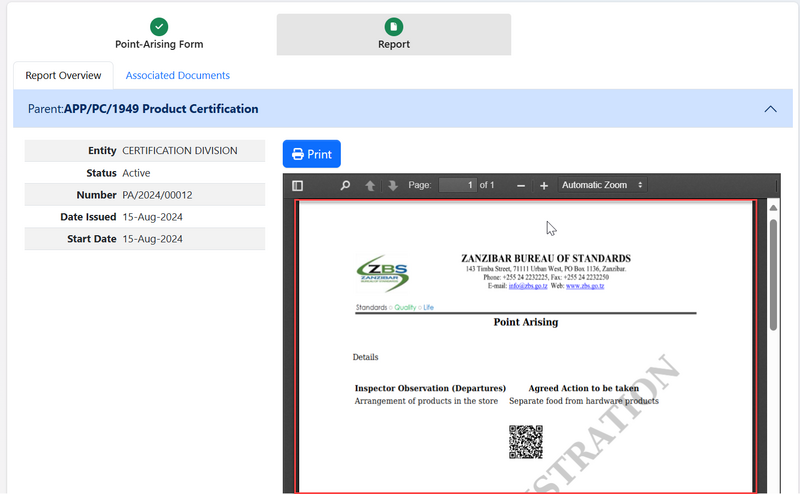This screenshot has height=494, width=800.
Task: Click the green Point-Arising Form checkmark icon
Action: point(159,27)
